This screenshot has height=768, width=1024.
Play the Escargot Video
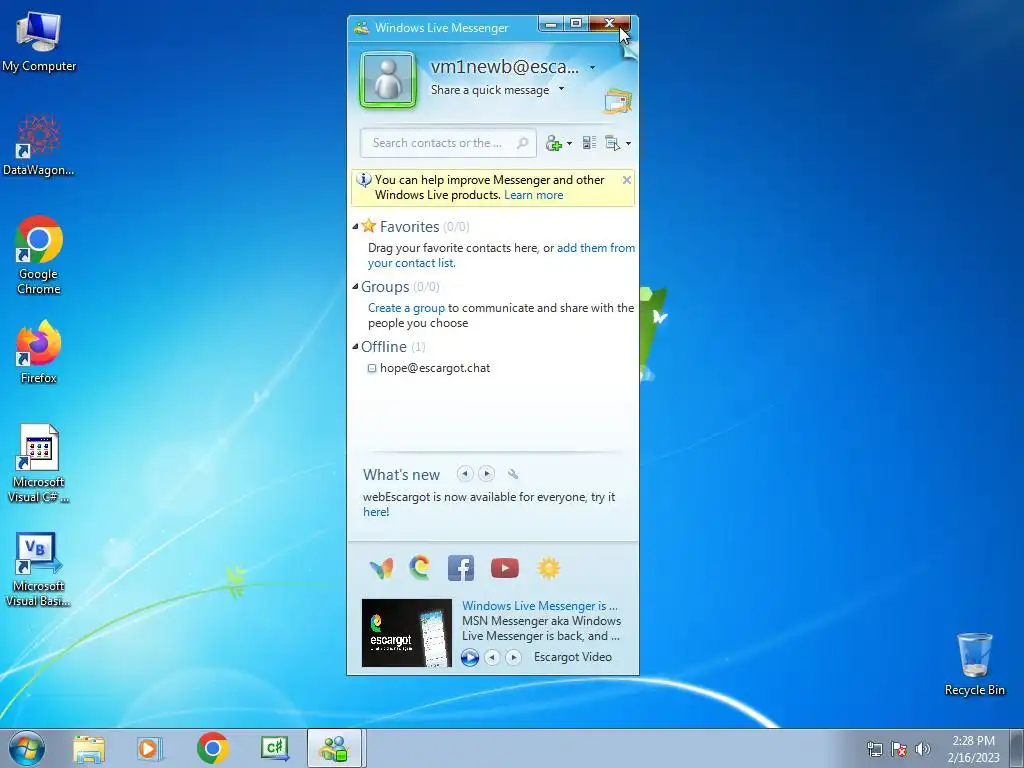[470, 657]
